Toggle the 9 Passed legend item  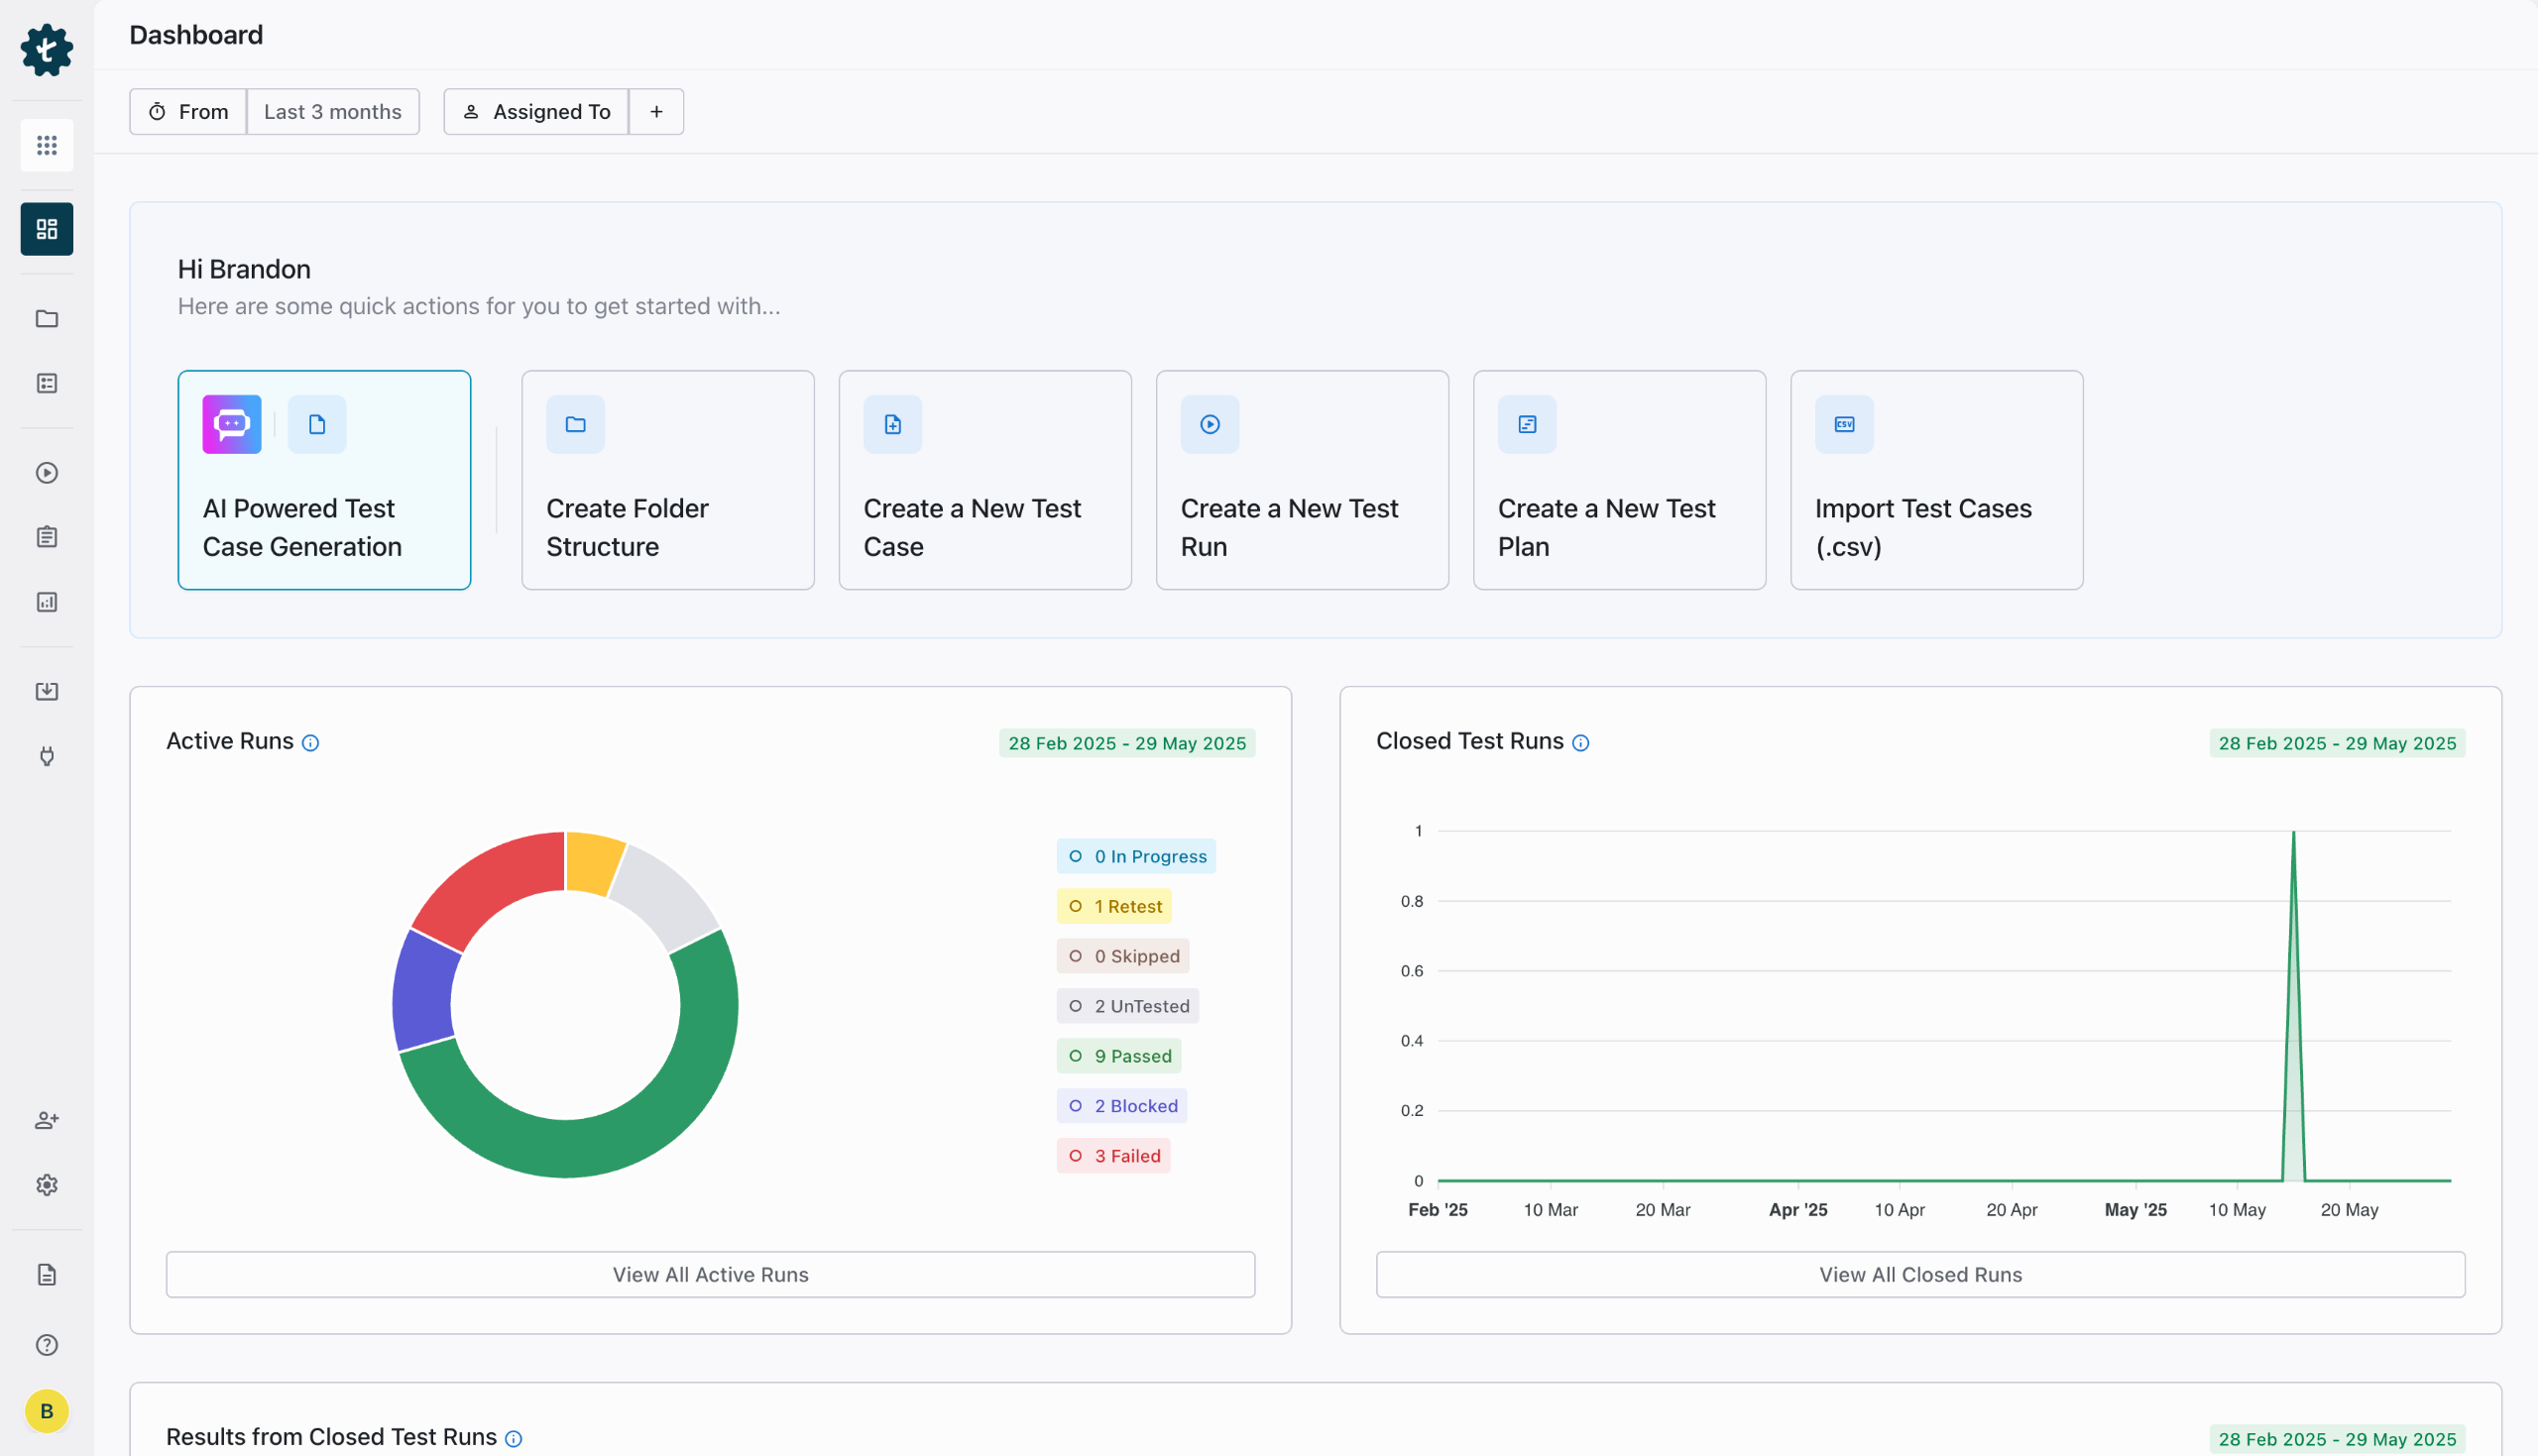click(x=1119, y=1056)
